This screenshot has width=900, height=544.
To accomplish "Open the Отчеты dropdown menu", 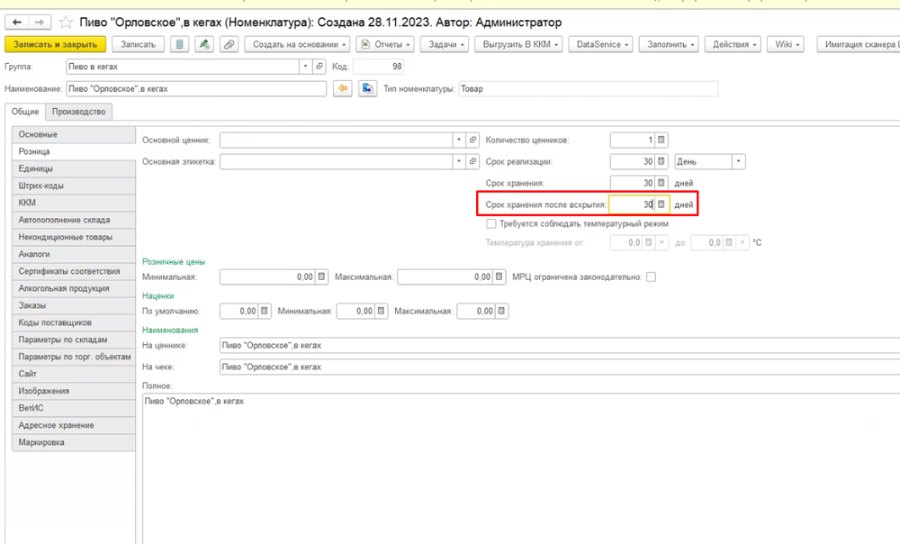I will pyautogui.click(x=385, y=44).
